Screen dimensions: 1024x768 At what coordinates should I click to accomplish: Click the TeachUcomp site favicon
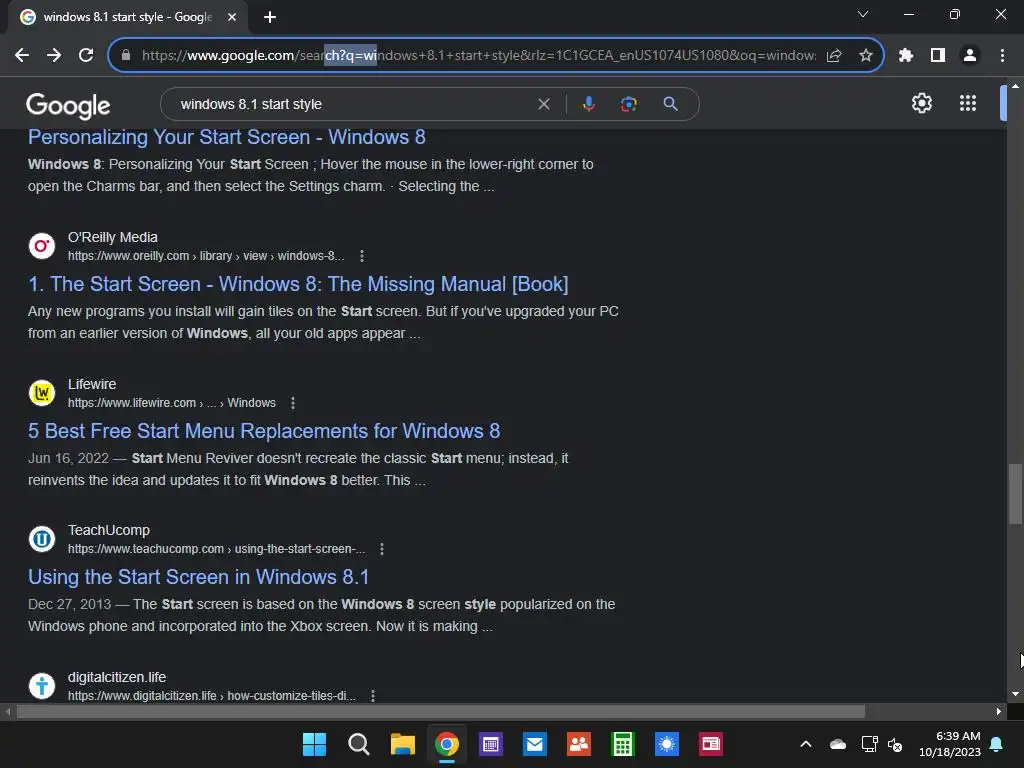tap(42, 539)
